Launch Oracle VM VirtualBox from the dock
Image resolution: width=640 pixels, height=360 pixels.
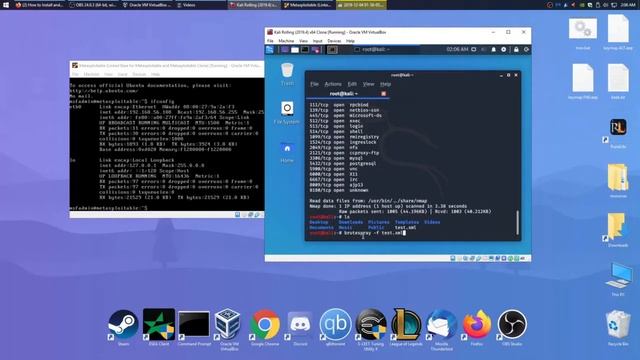(229, 325)
